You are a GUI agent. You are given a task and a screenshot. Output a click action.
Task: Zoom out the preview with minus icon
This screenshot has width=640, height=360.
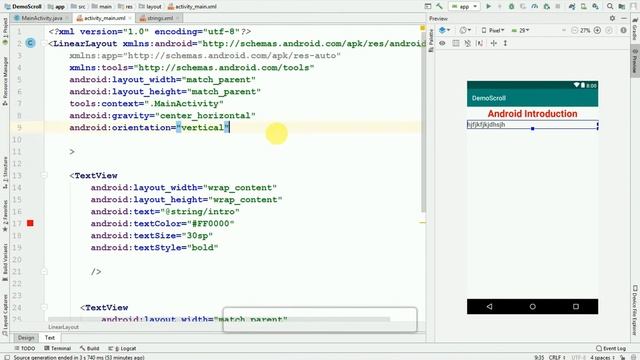[x=574, y=30]
